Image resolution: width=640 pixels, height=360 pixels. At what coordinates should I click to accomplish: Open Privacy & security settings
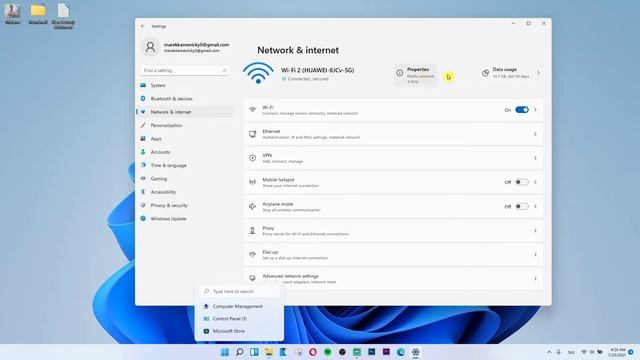(185, 205)
